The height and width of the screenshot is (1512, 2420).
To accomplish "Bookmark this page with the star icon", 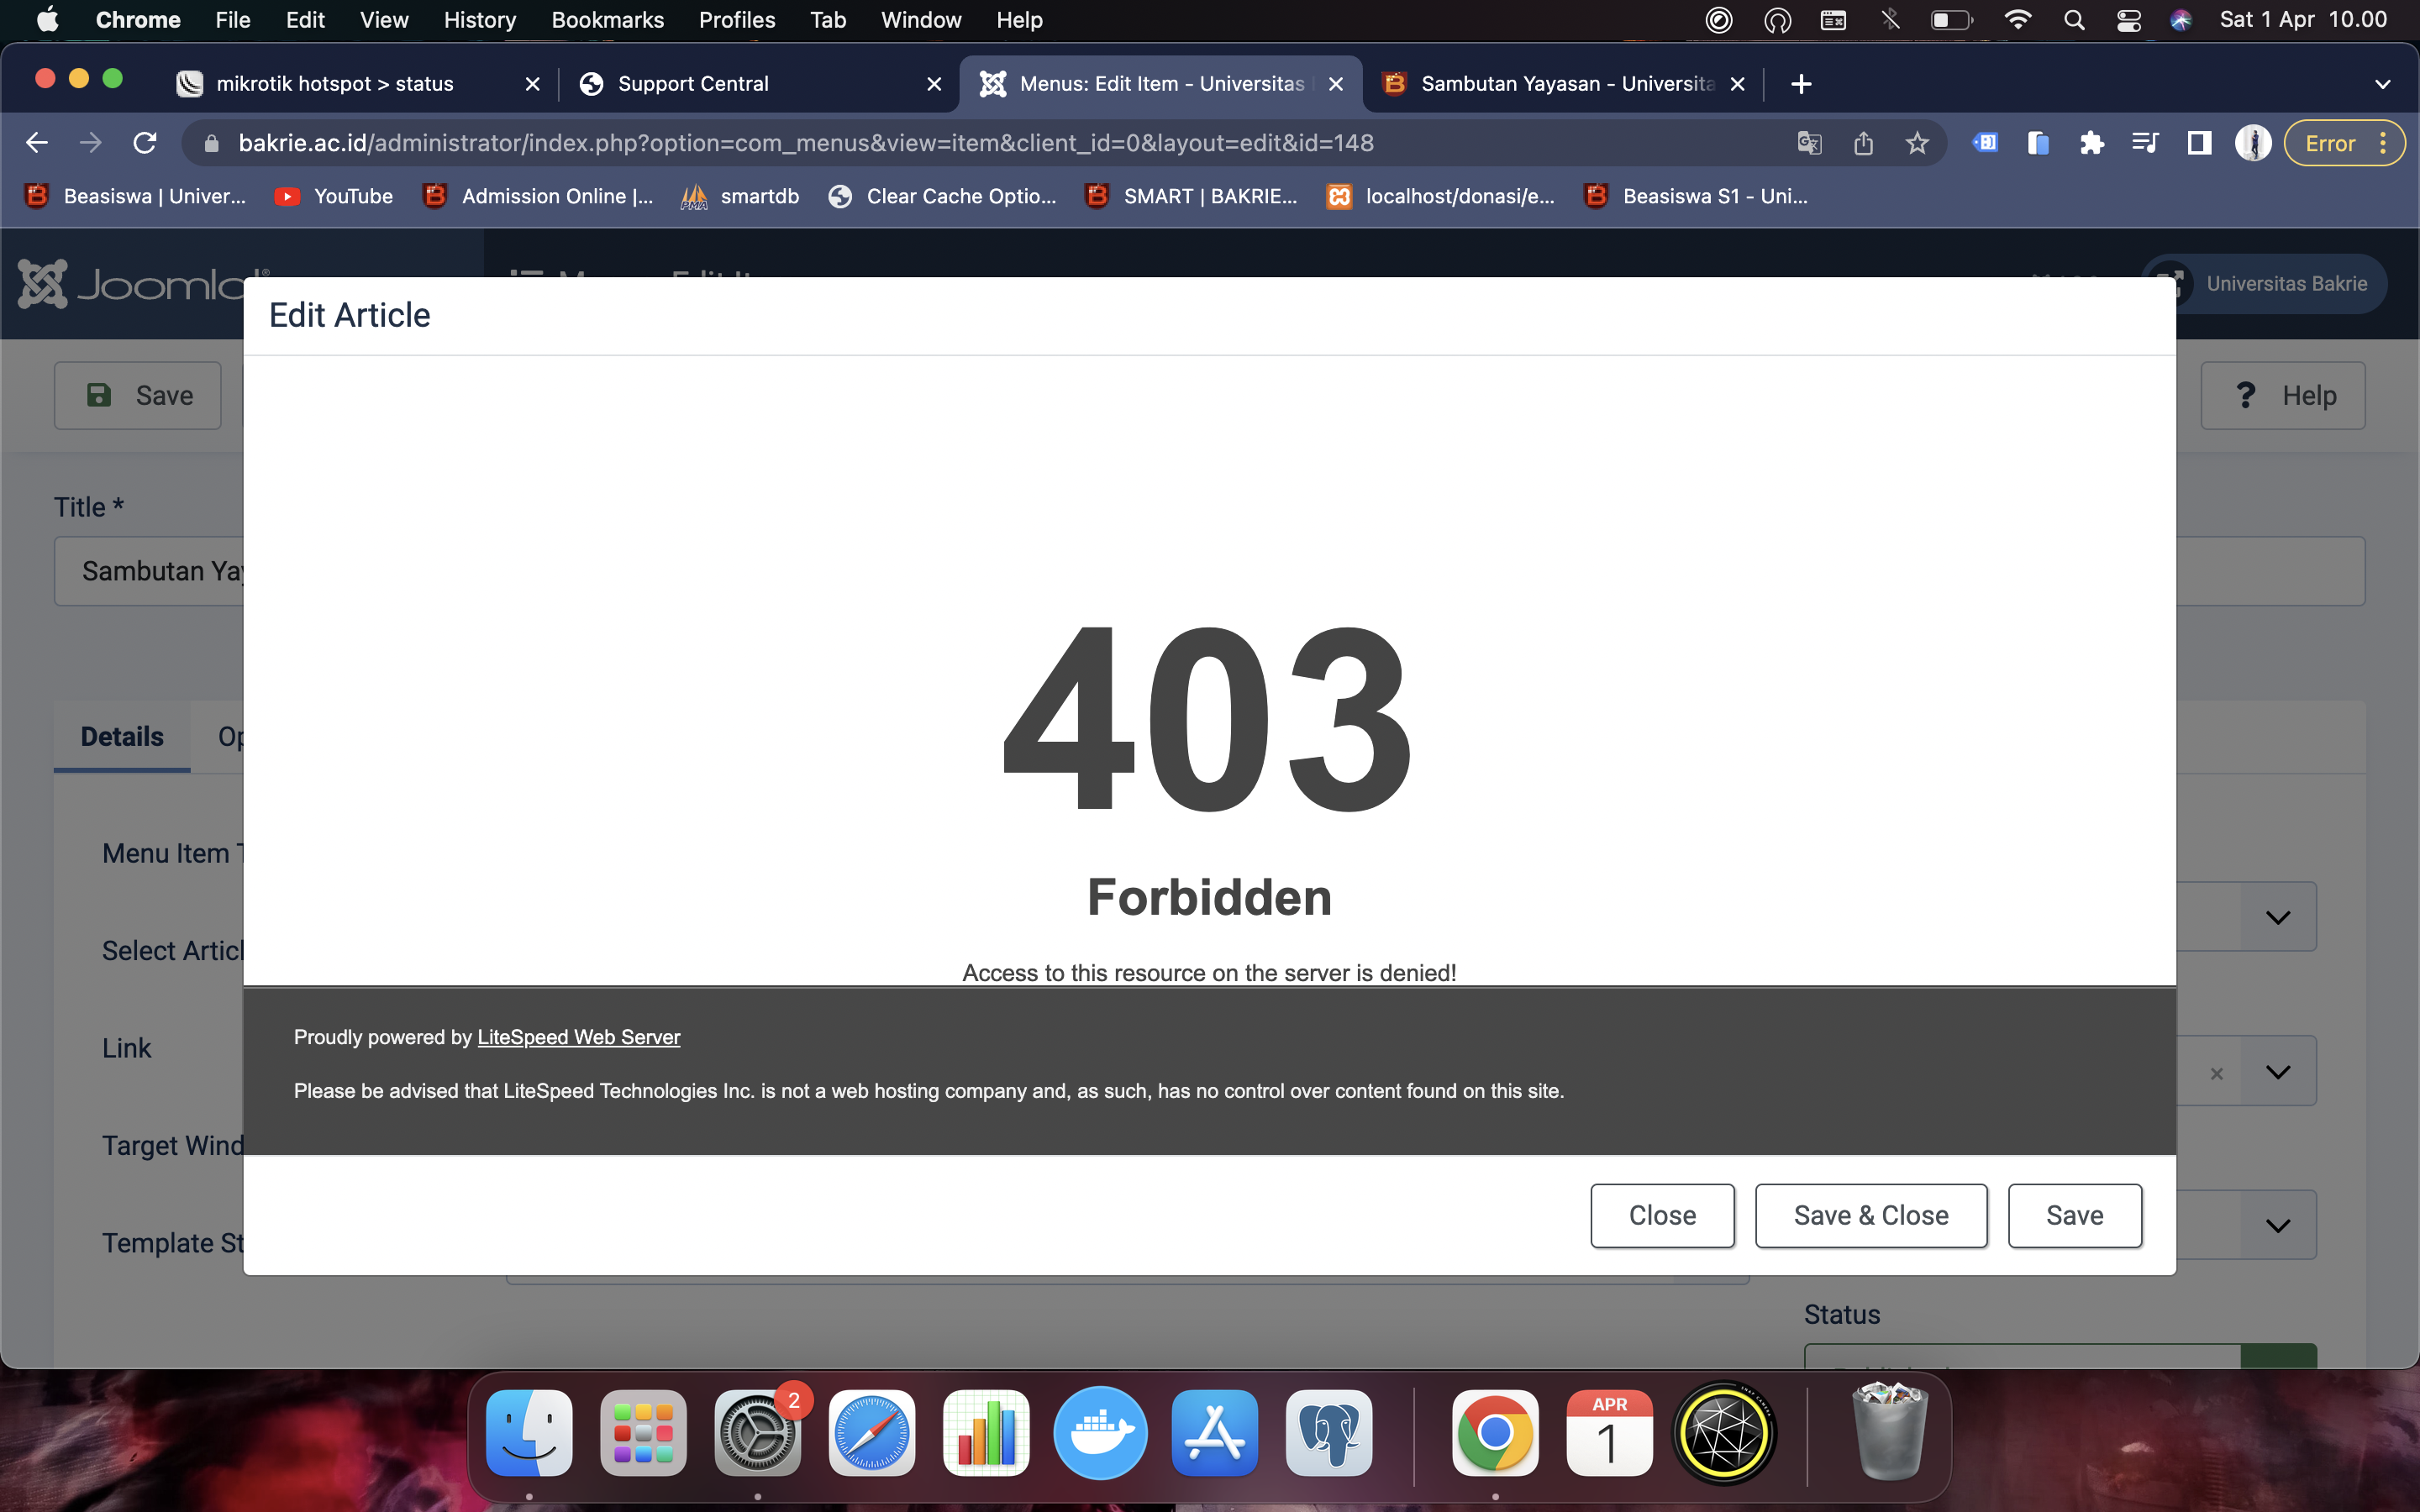I will [x=1916, y=143].
